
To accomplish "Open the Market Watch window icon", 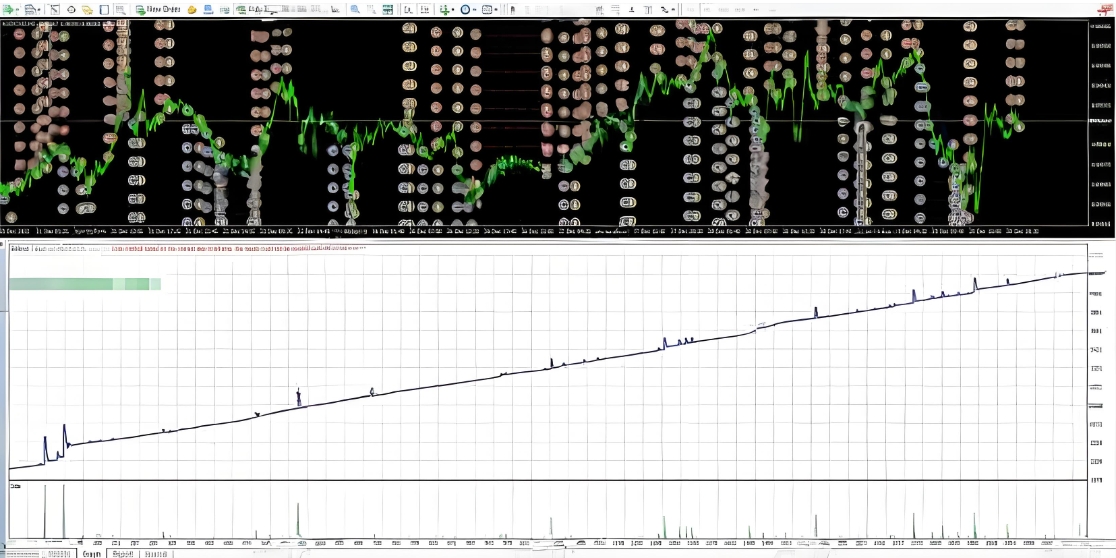I will [x=55, y=9].
